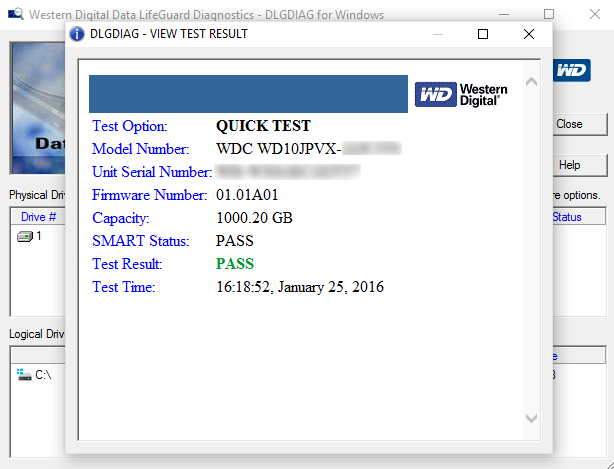Click capacity value 1000.20 GB

coord(254,218)
